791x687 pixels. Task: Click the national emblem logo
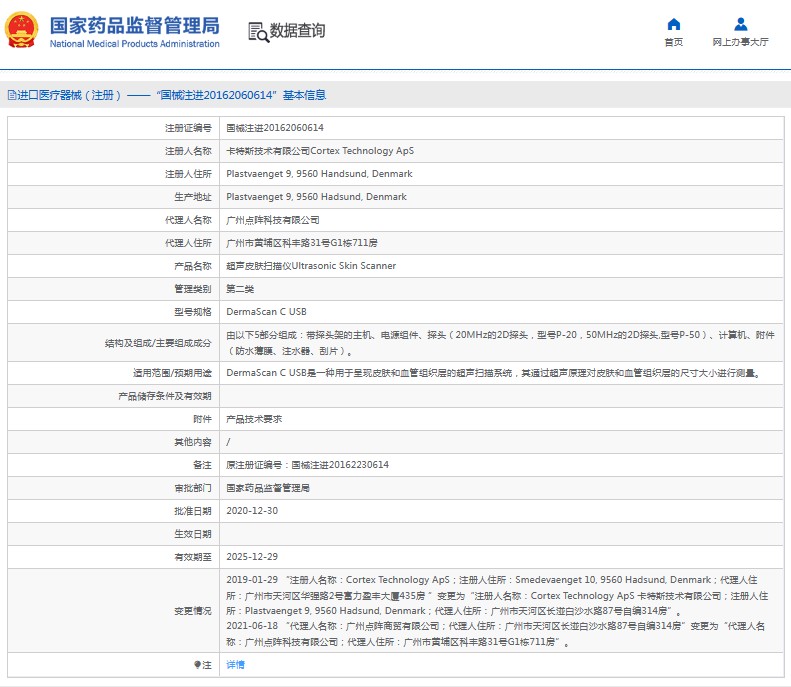point(21,30)
